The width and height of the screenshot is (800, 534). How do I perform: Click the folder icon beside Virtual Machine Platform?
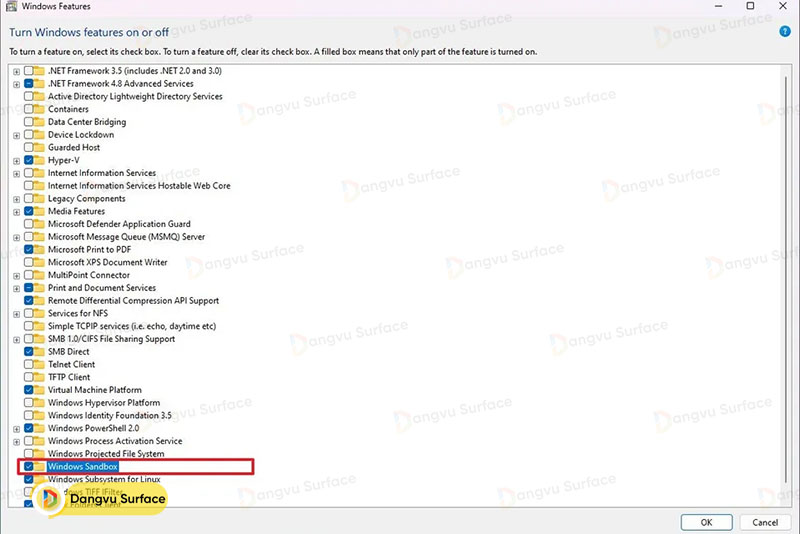pyautogui.click(x=39, y=390)
